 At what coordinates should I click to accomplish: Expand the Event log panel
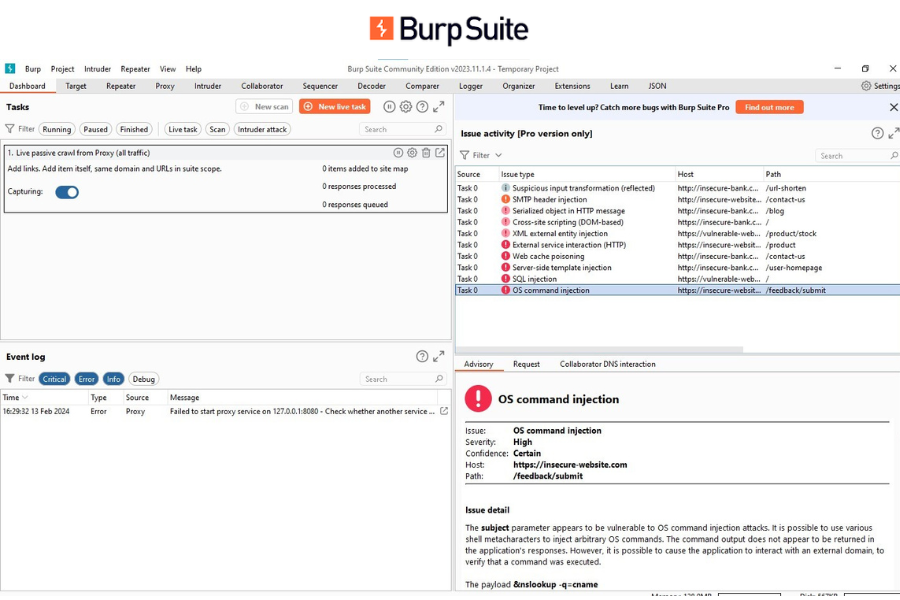point(439,357)
